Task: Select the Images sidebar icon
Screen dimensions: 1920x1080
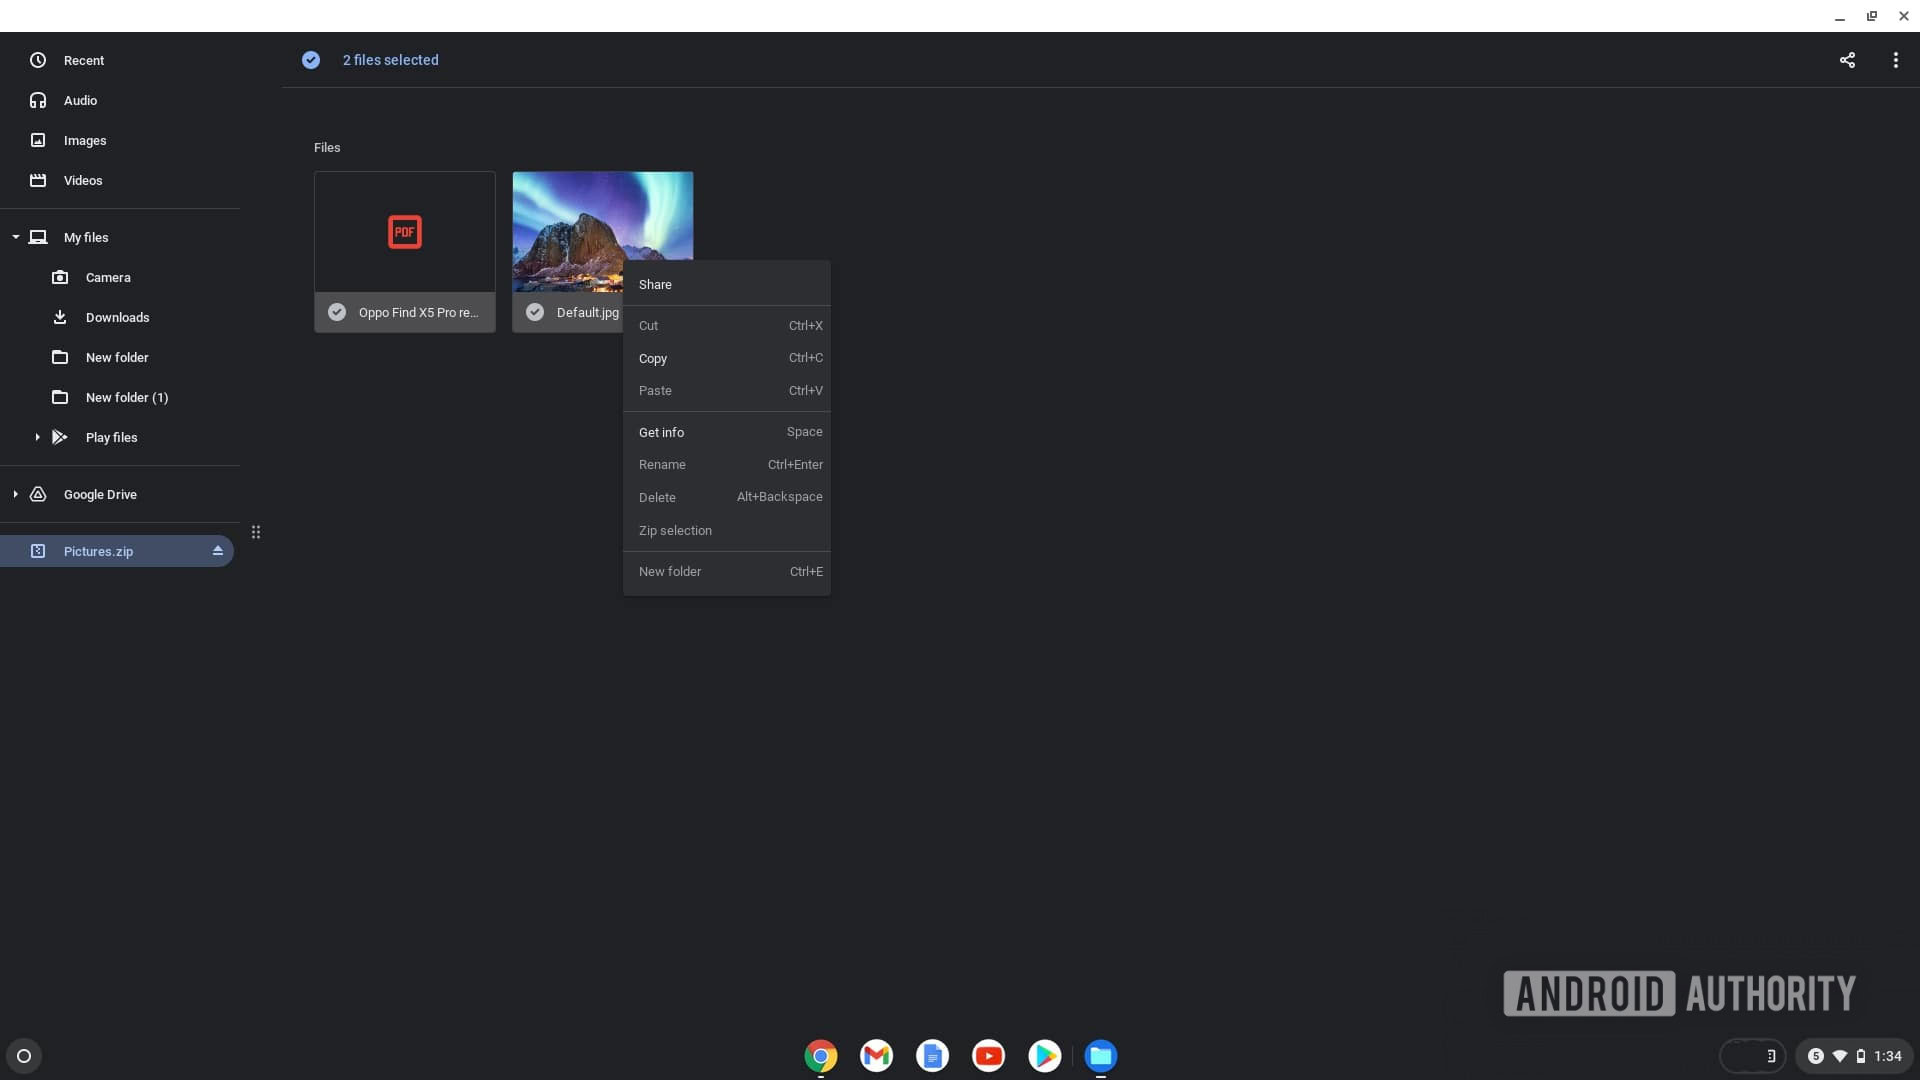Action: pos(38,141)
